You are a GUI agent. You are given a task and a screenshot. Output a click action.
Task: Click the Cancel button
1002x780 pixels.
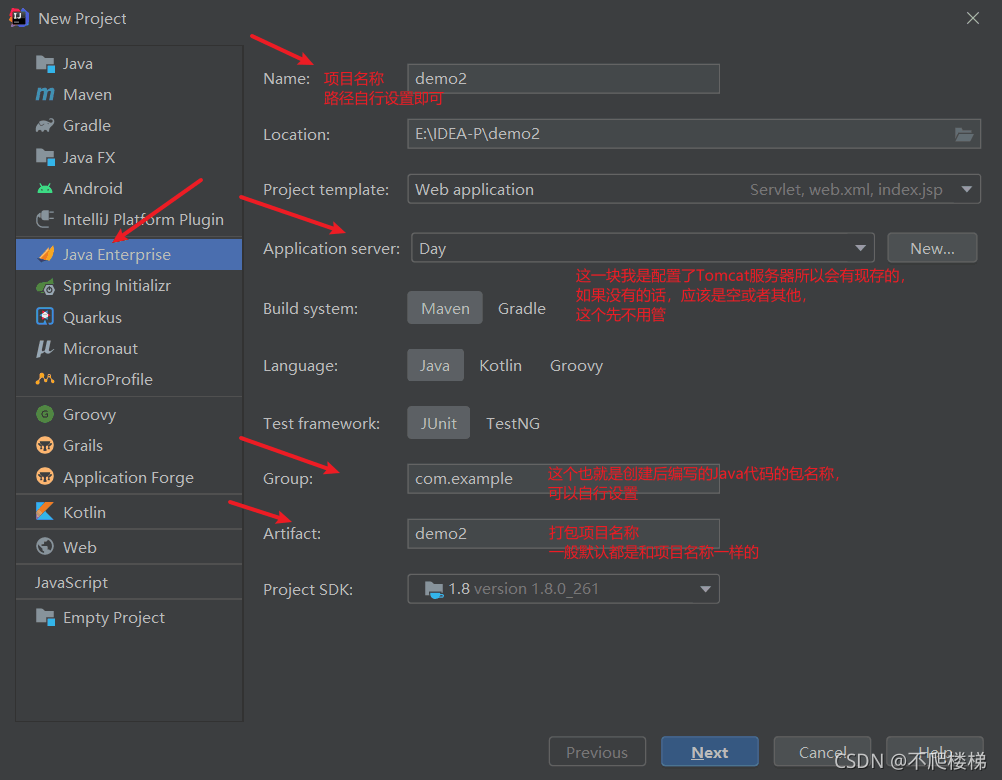tap(822, 752)
